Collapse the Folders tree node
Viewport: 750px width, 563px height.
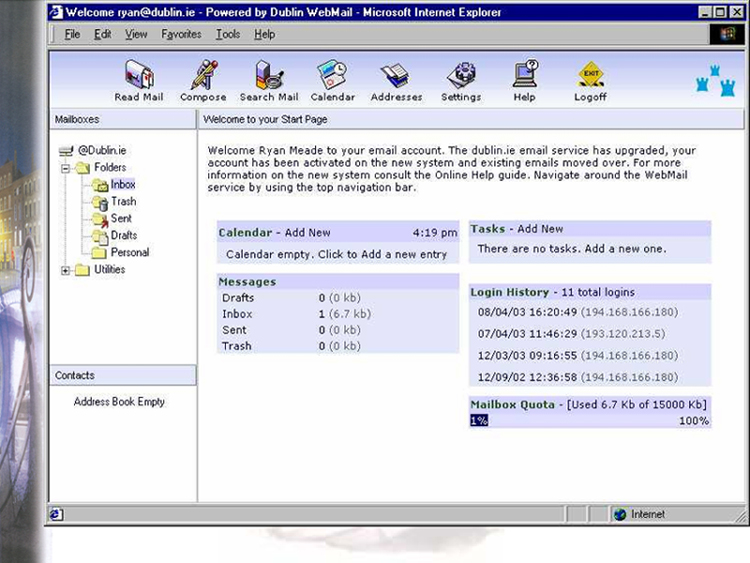pyautogui.click(x=66, y=168)
